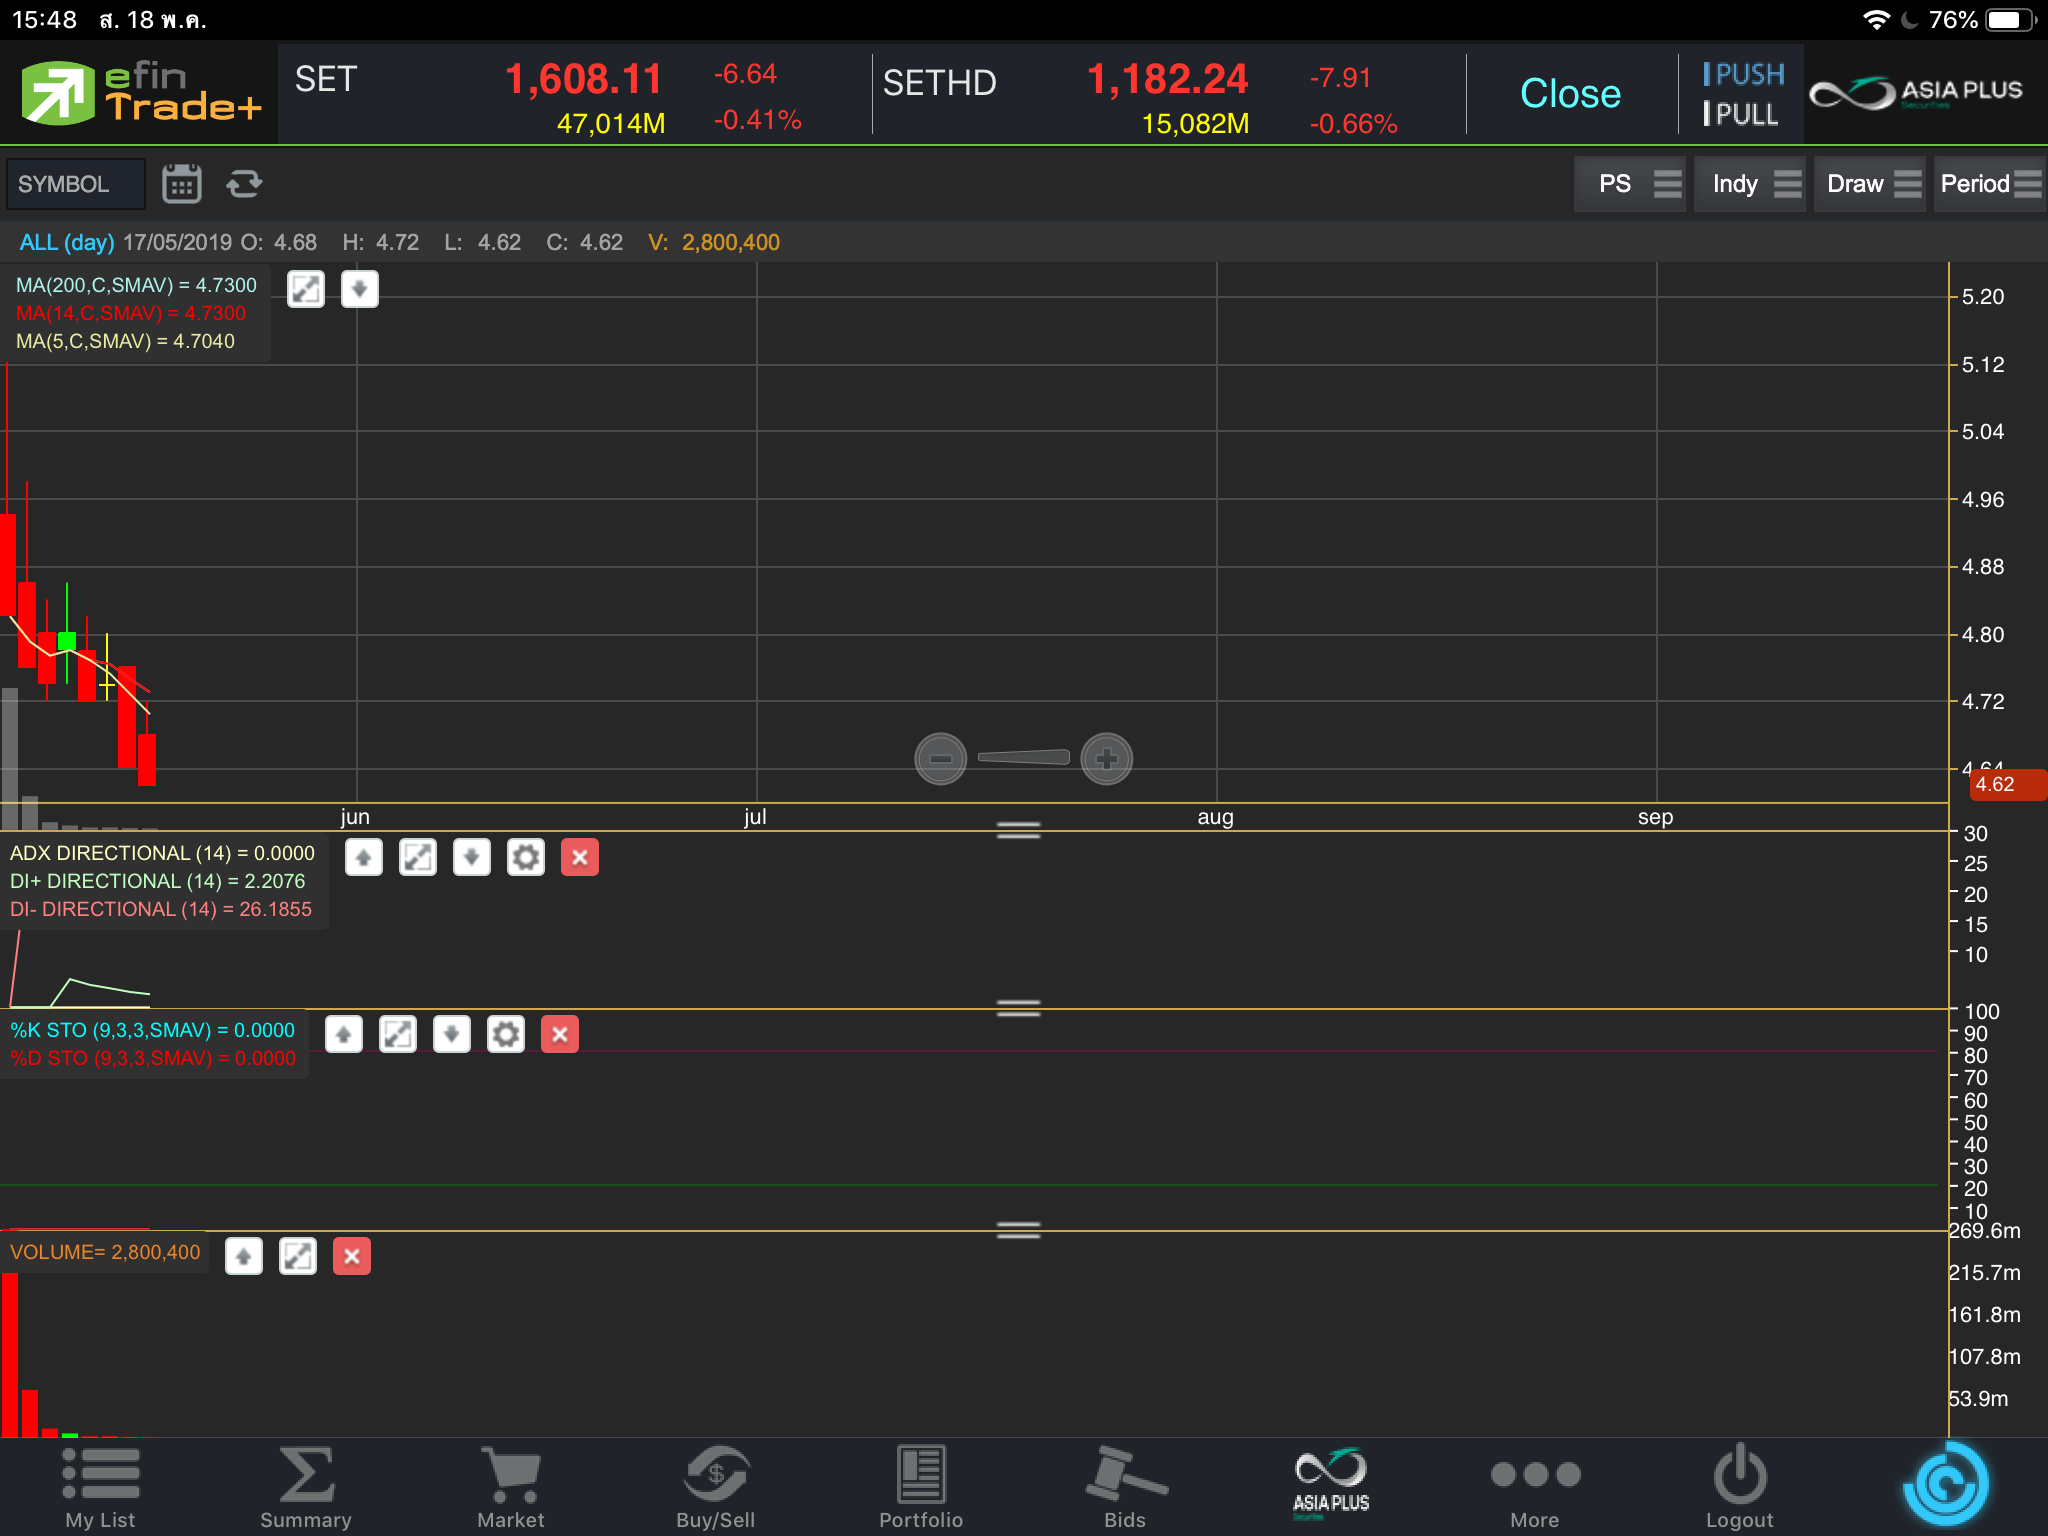Switch to PULL data mode
This screenshot has width=2048, height=1536.
pyautogui.click(x=1741, y=115)
